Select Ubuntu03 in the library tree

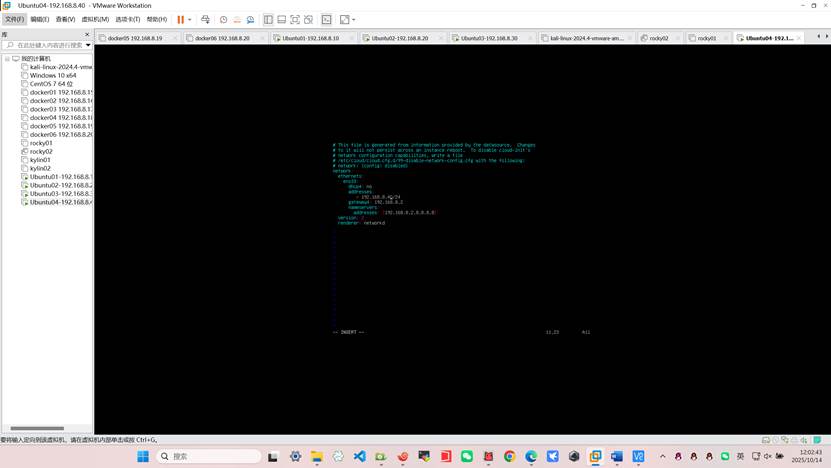click(56, 194)
